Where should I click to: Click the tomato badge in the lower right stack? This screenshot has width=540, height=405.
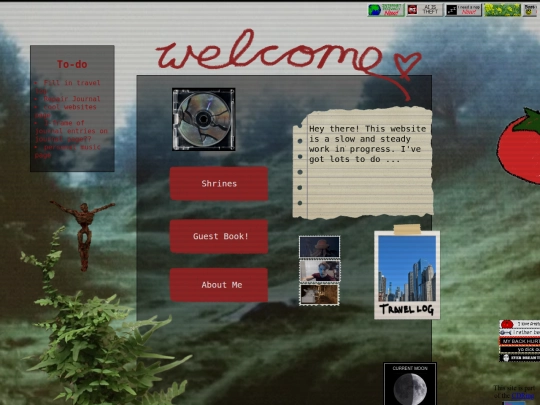click(520, 324)
